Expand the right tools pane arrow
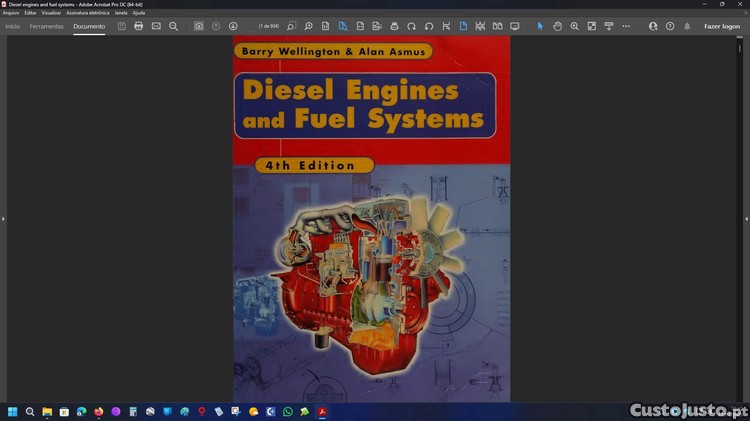The height and width of the screenshot is (421, 750). coord(746,218)
